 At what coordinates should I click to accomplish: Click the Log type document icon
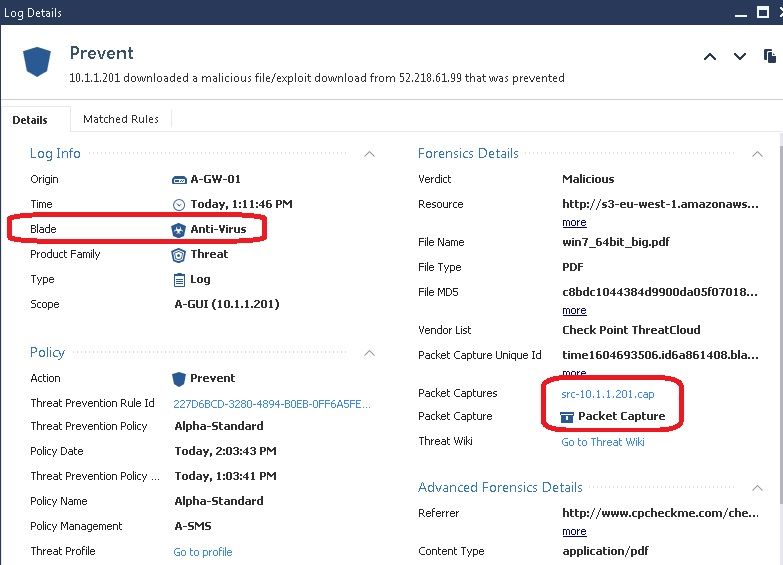[179, 280]
